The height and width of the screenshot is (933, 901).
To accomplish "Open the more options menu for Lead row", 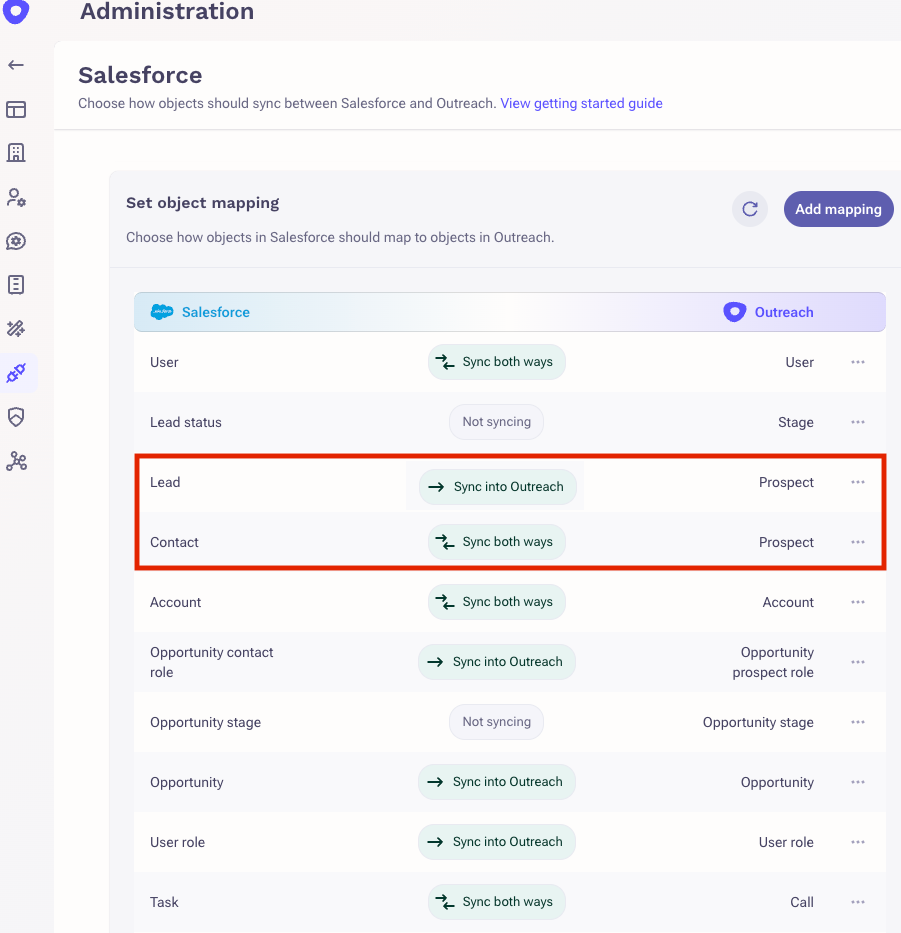I will pyautogui.click(x=858, y=482).
